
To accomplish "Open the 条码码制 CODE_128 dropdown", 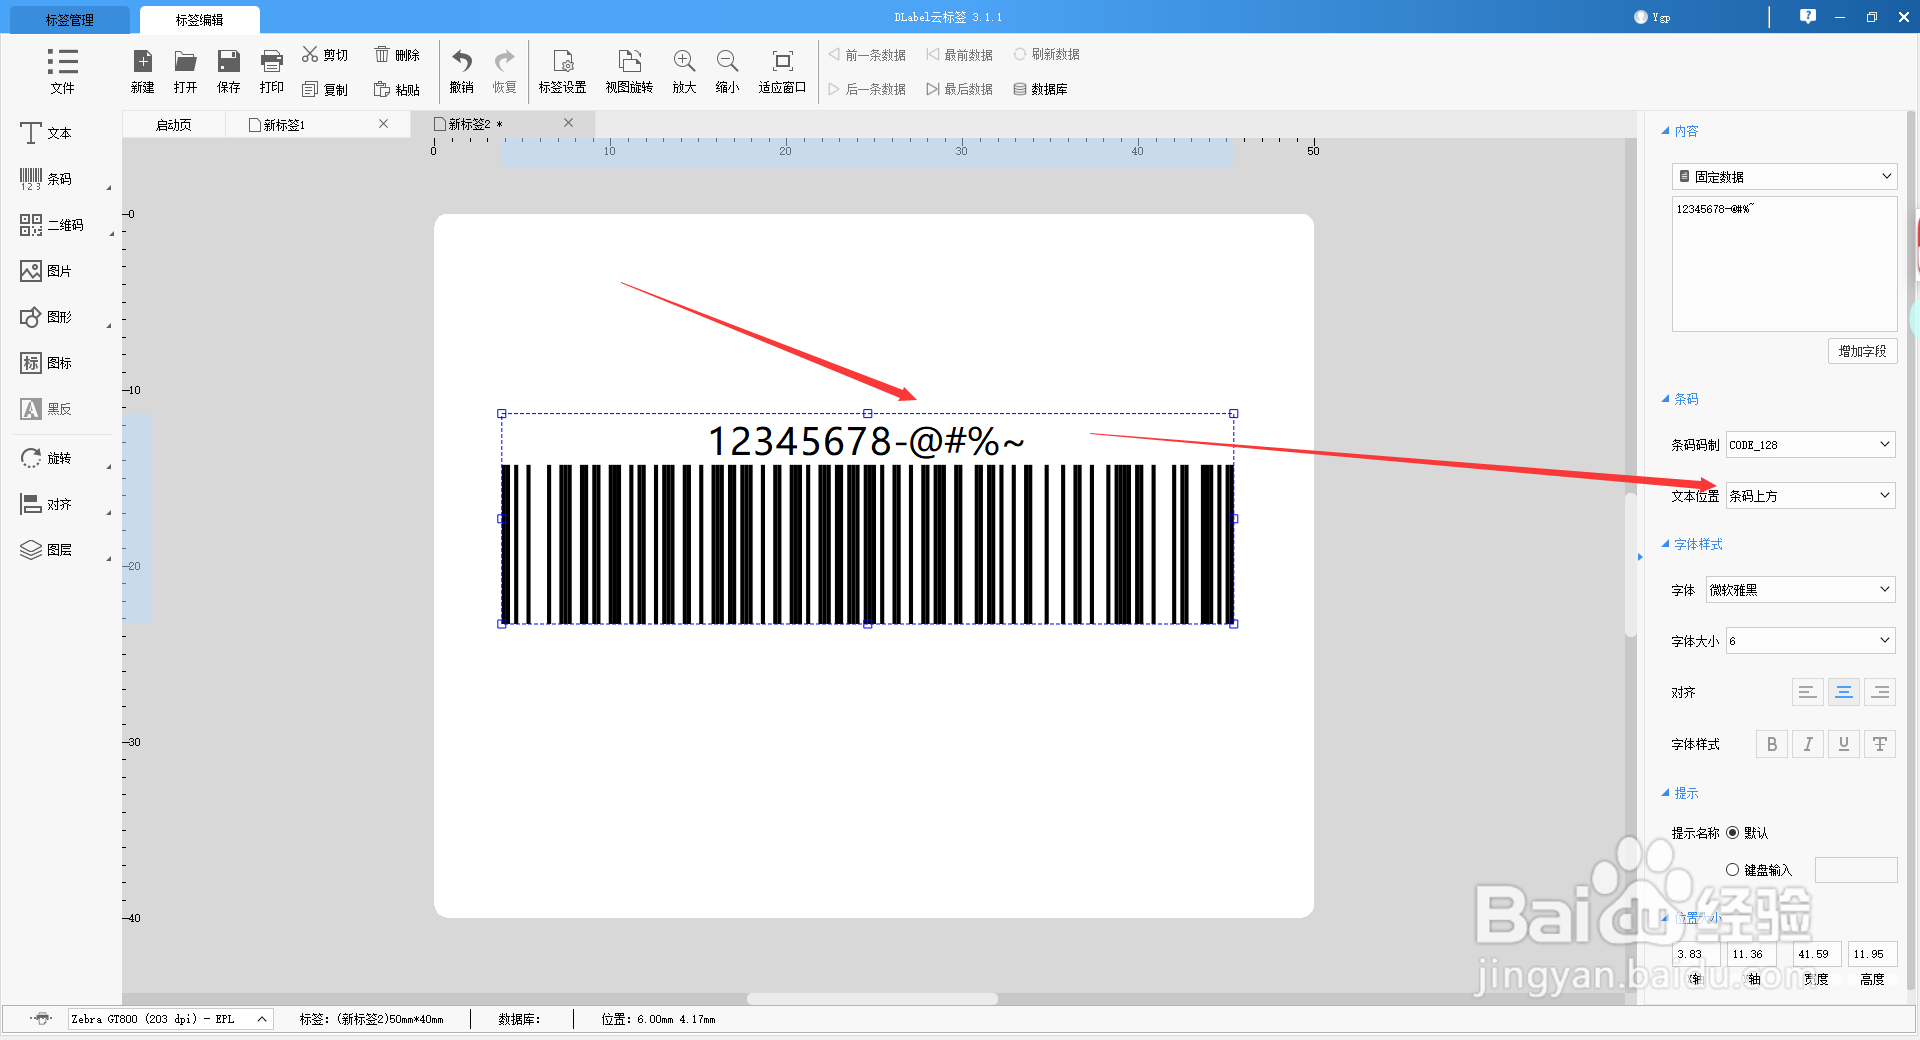I will (1811, 445).
